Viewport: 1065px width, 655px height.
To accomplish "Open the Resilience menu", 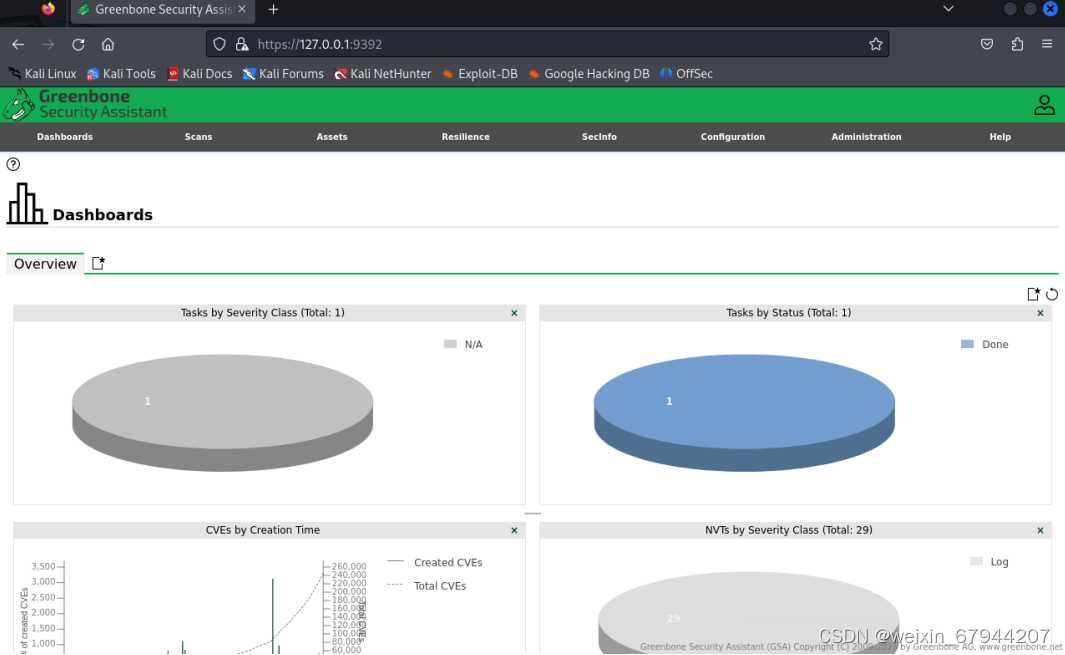I will pos(465,137).
